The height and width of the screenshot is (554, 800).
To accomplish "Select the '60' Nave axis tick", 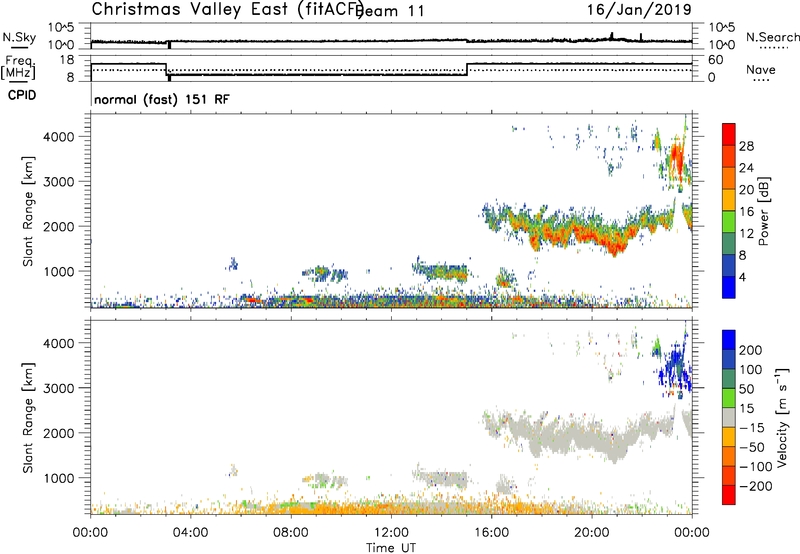I will pyautogui.click(x=716, y=60).
